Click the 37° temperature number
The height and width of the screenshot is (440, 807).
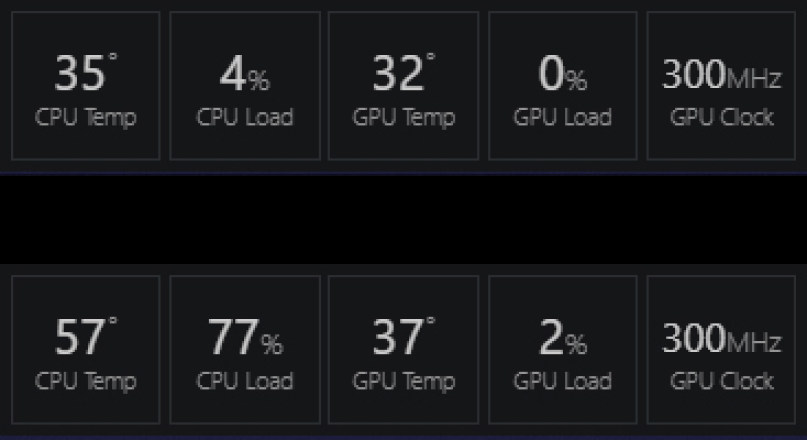(x=399, y=338)
